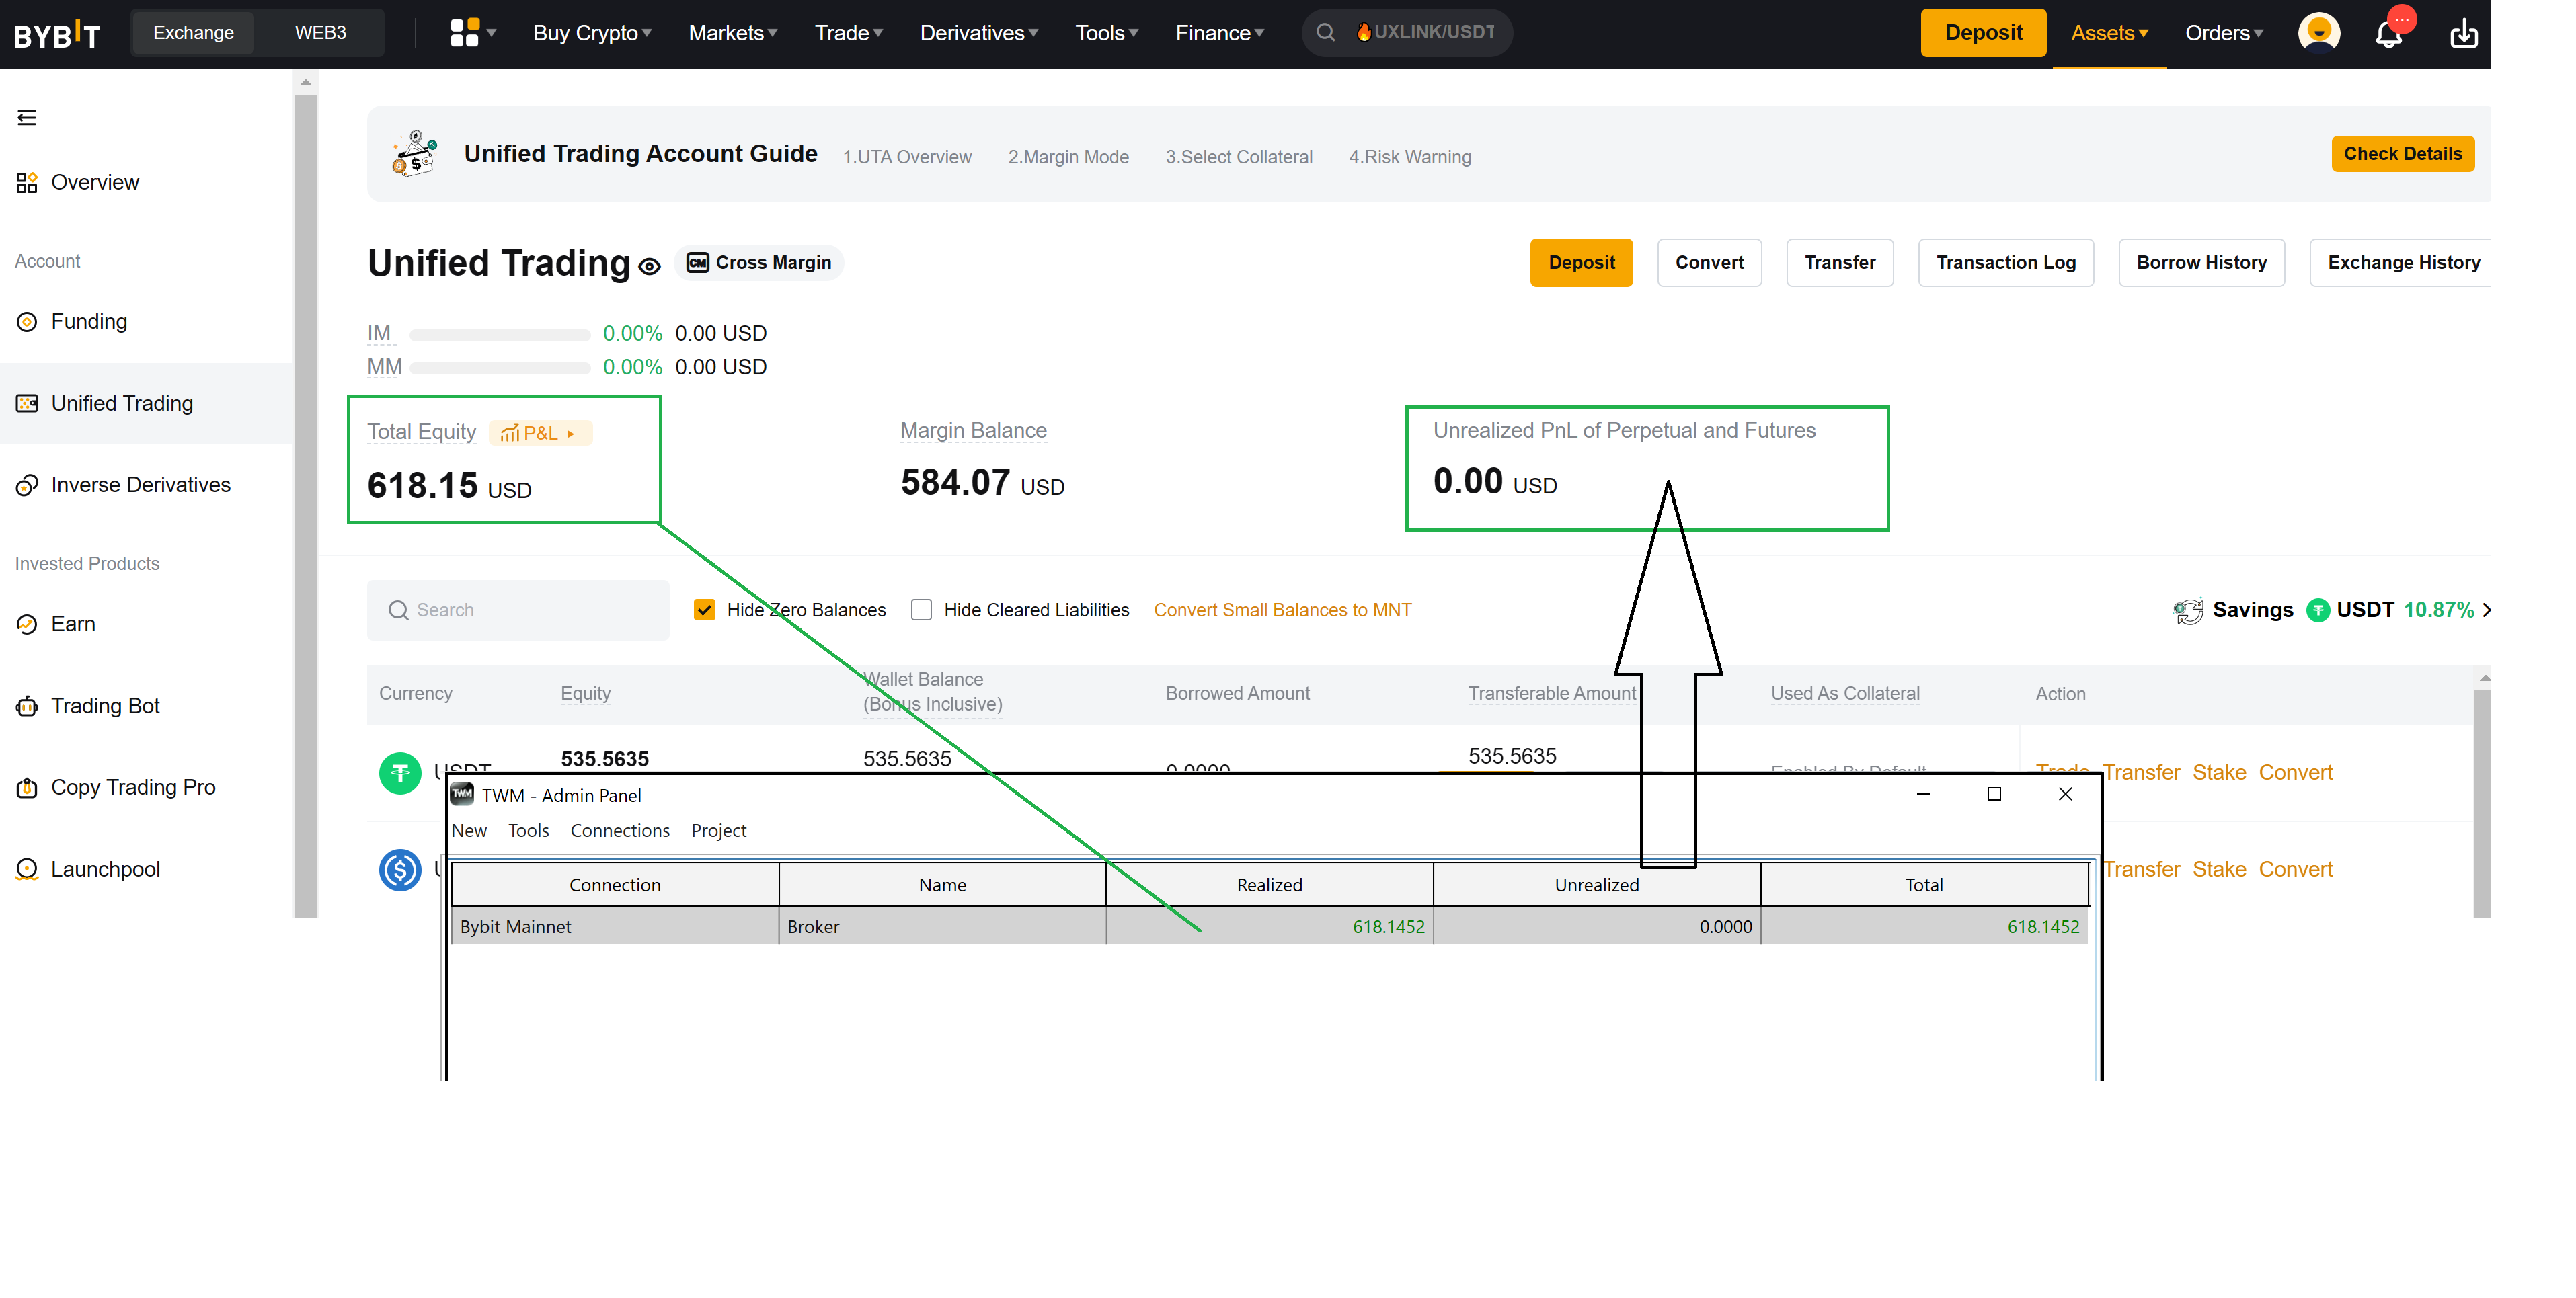Click the Inverse Derivatives sidebar icon
Viewport: 2576px width, 1298px height.
[x=27, y=485]
